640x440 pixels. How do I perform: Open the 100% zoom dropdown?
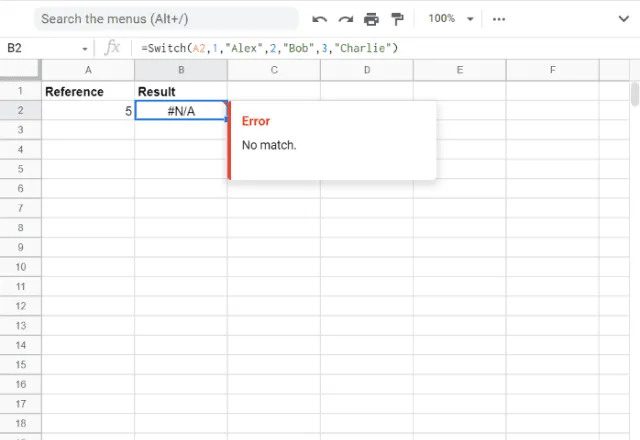click(x=448, y=19)
